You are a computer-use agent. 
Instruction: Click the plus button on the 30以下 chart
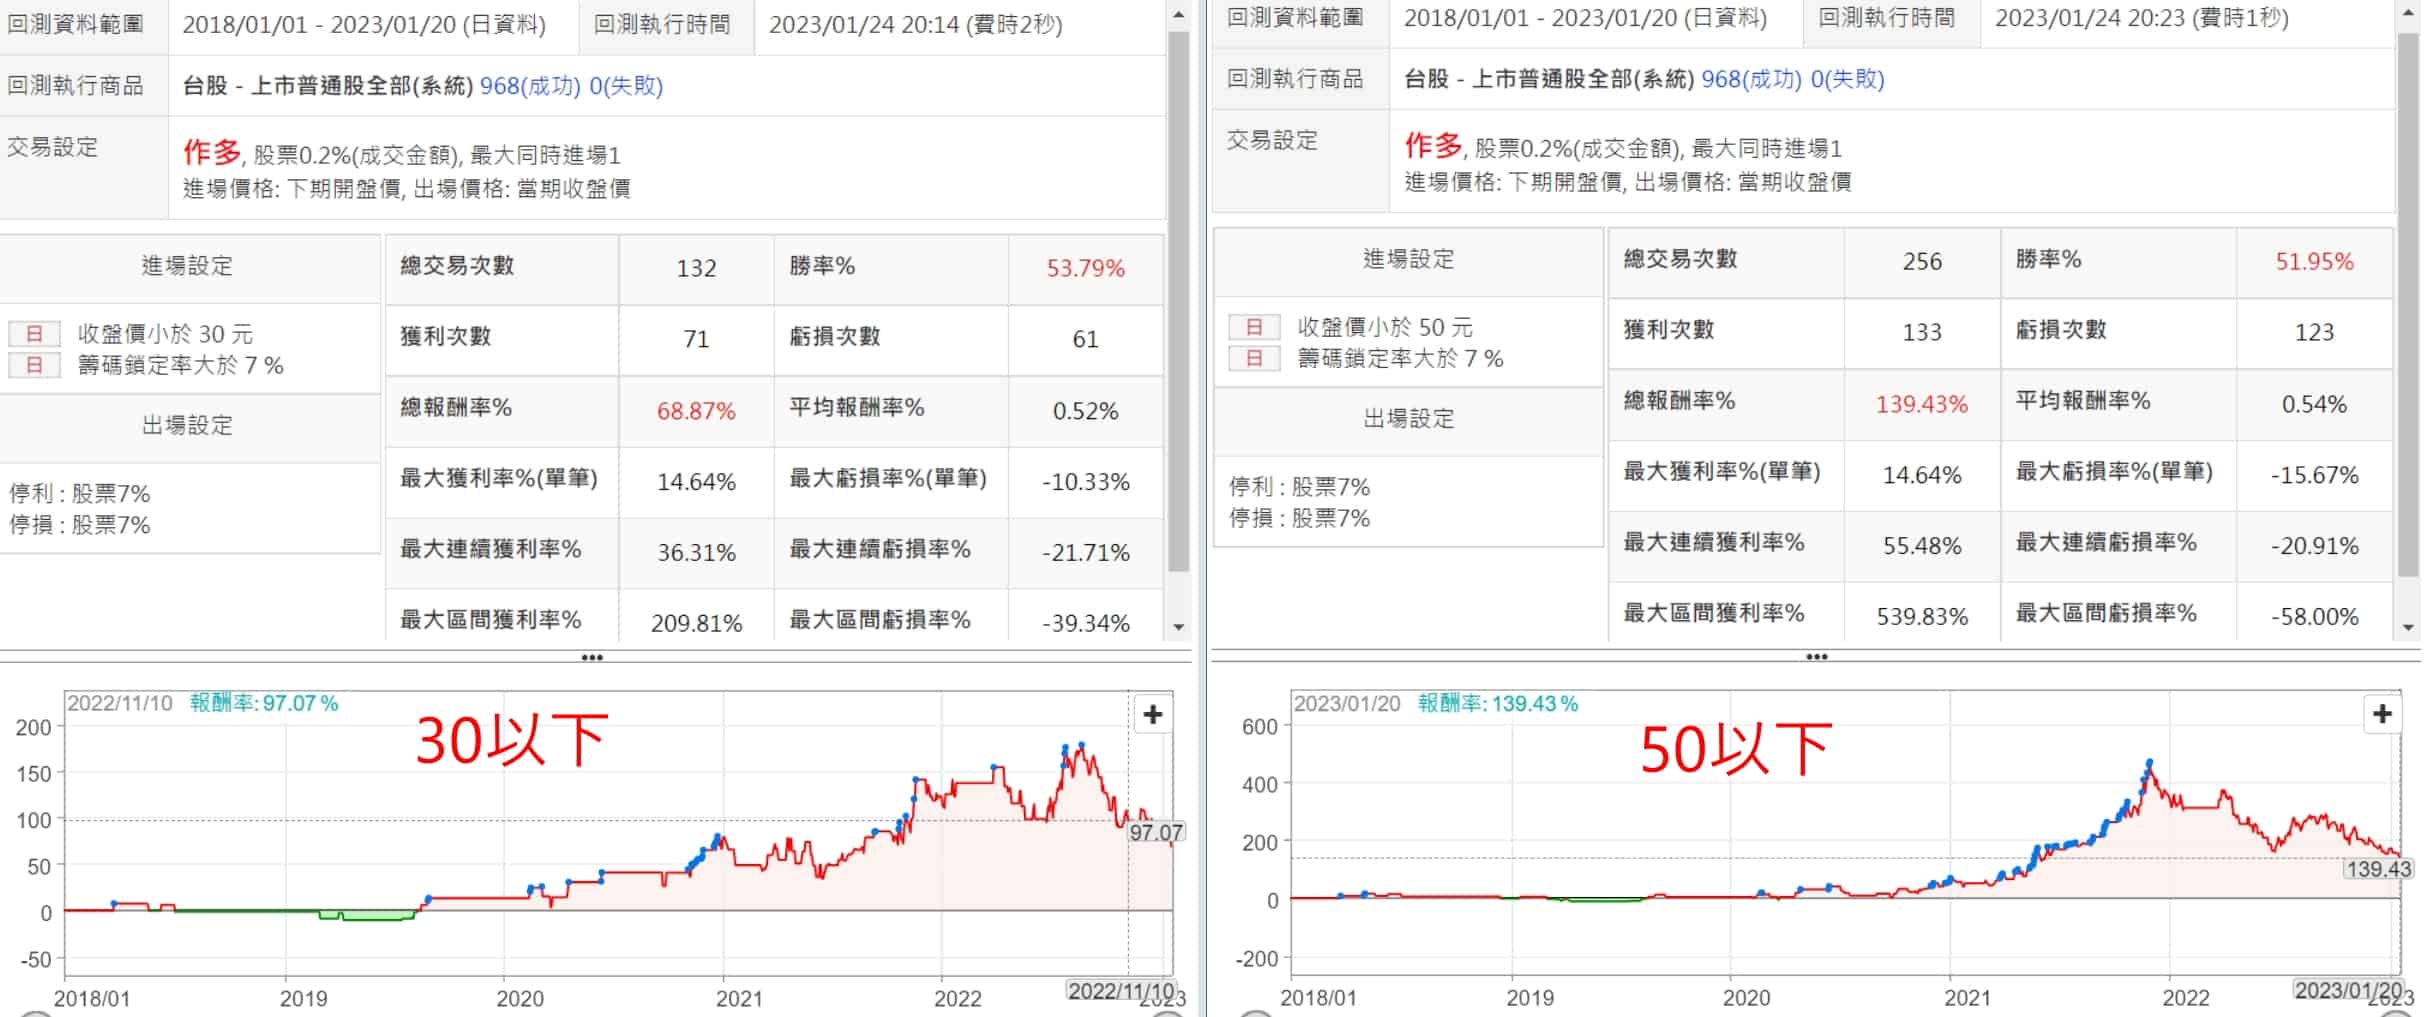pyautogui.click(x=1152, y=715)
